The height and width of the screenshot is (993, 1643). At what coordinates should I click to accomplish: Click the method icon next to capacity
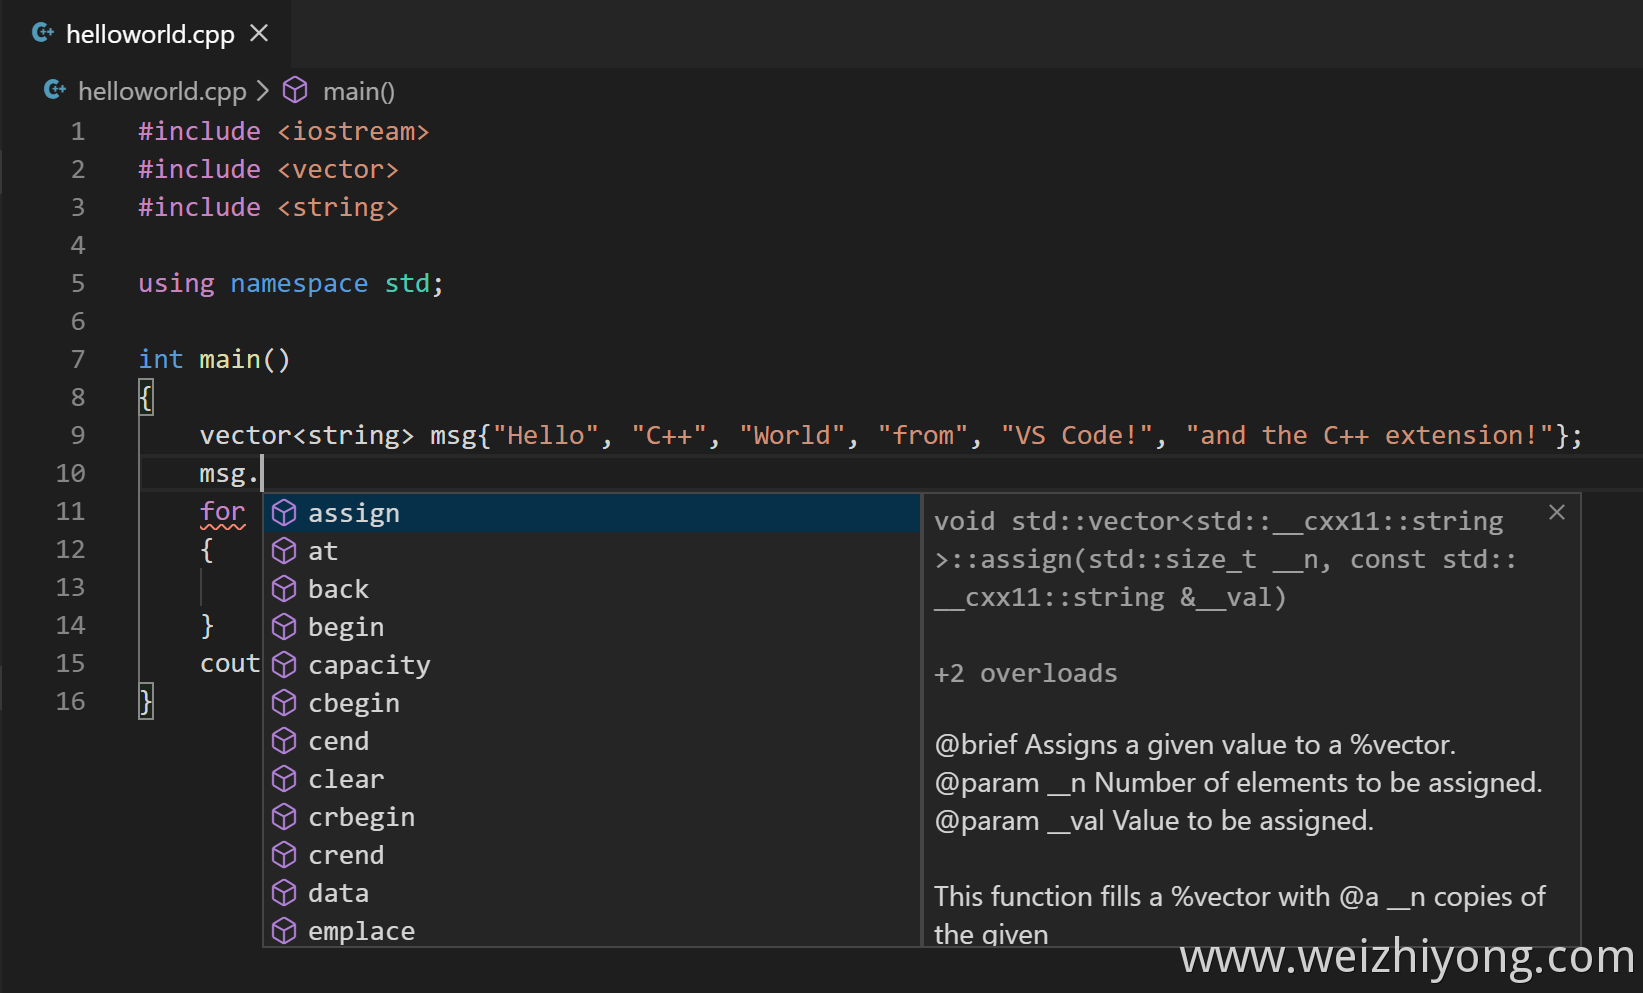click(284, 665)
